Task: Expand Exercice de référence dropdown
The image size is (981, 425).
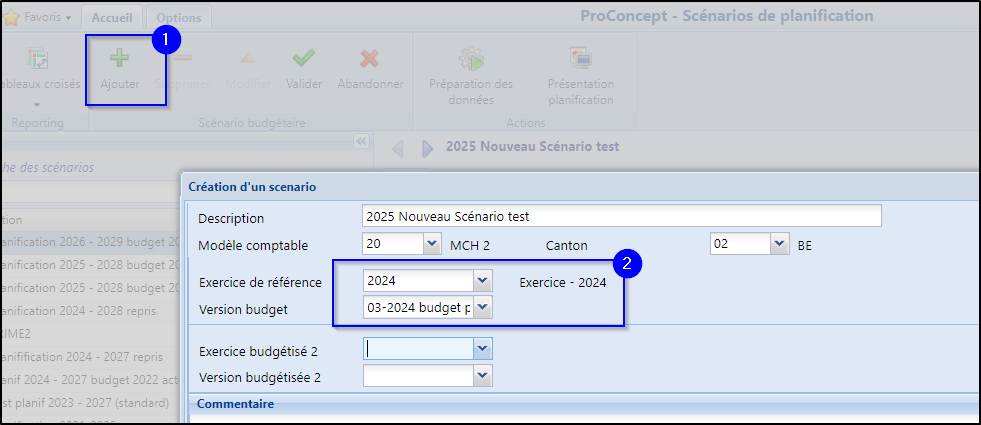Action: pos(482,281)
